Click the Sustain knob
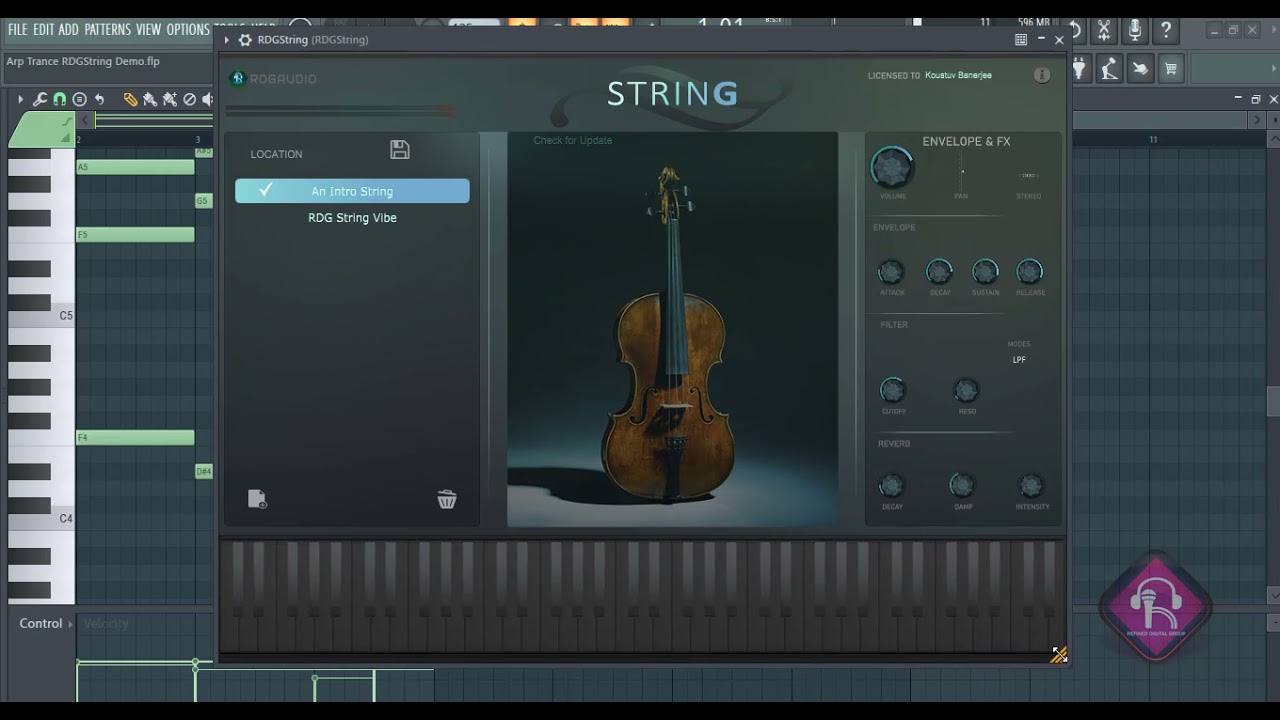Viewport: 1280px width, 720px height. pyautogui.click(x=985, y=271)
